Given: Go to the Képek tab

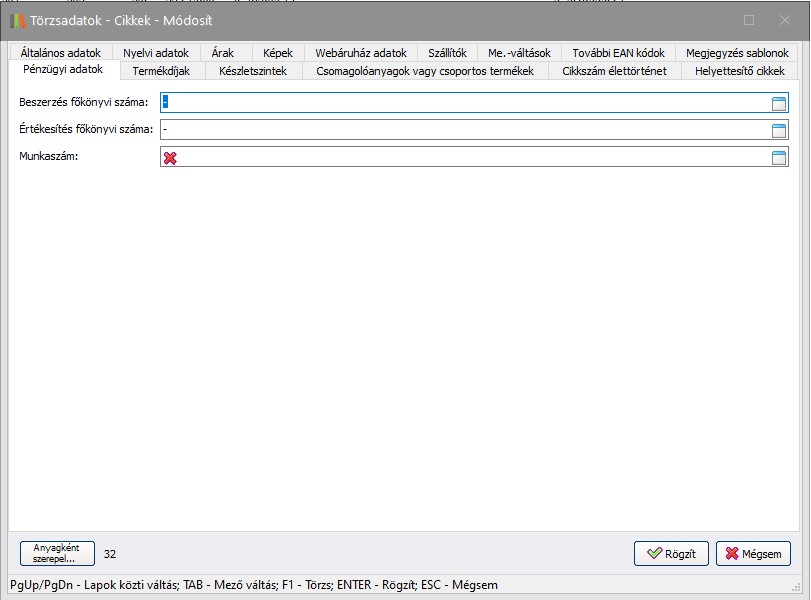Looking at the screenshot, I should [x=277, y=53].
